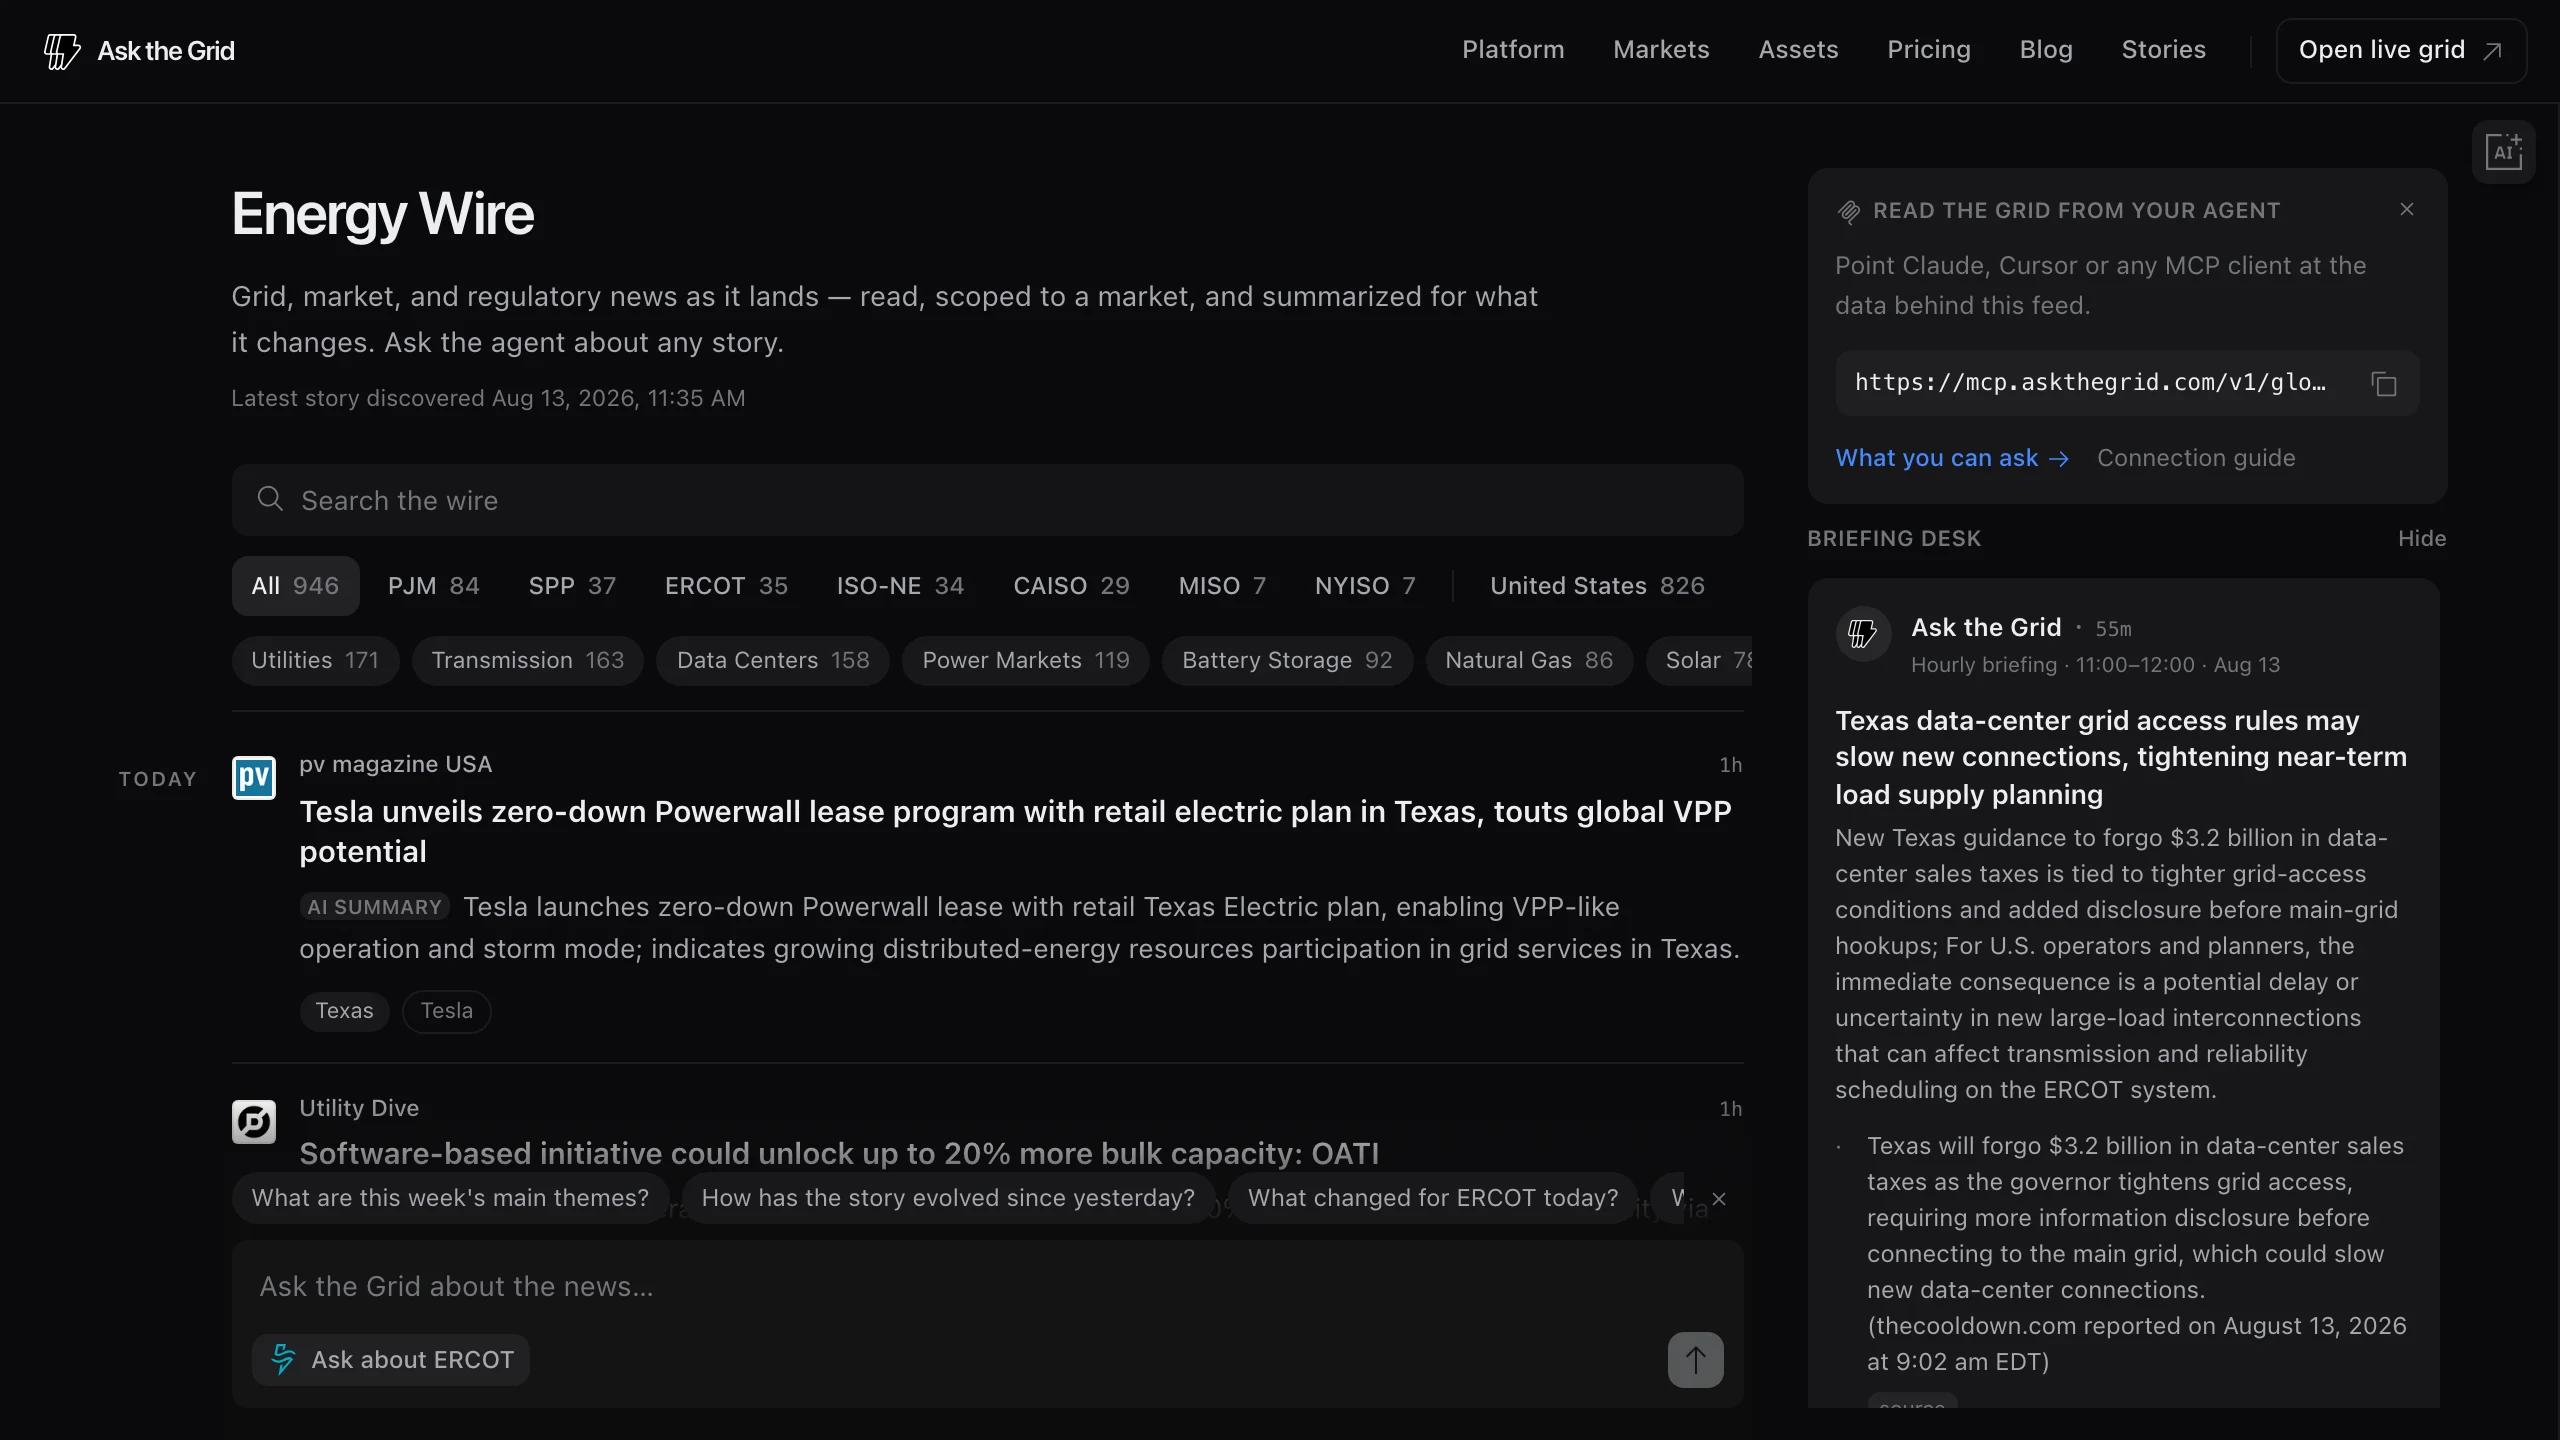
Task: Open the AI panel icon at top right
Action: [2503, 152]
